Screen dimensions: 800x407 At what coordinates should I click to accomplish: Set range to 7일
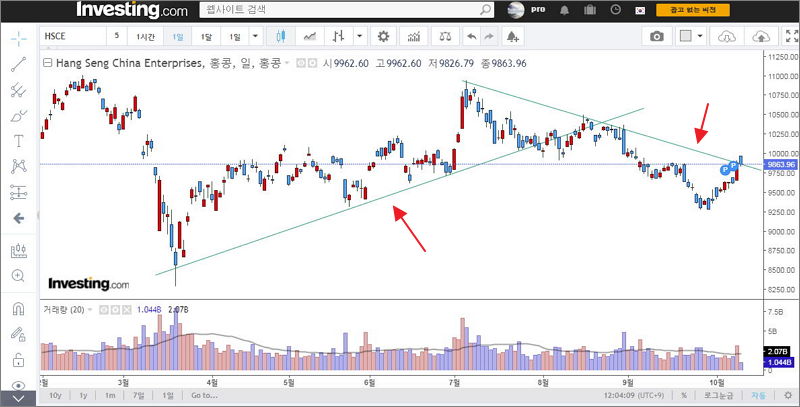click(x=138, y=395)
